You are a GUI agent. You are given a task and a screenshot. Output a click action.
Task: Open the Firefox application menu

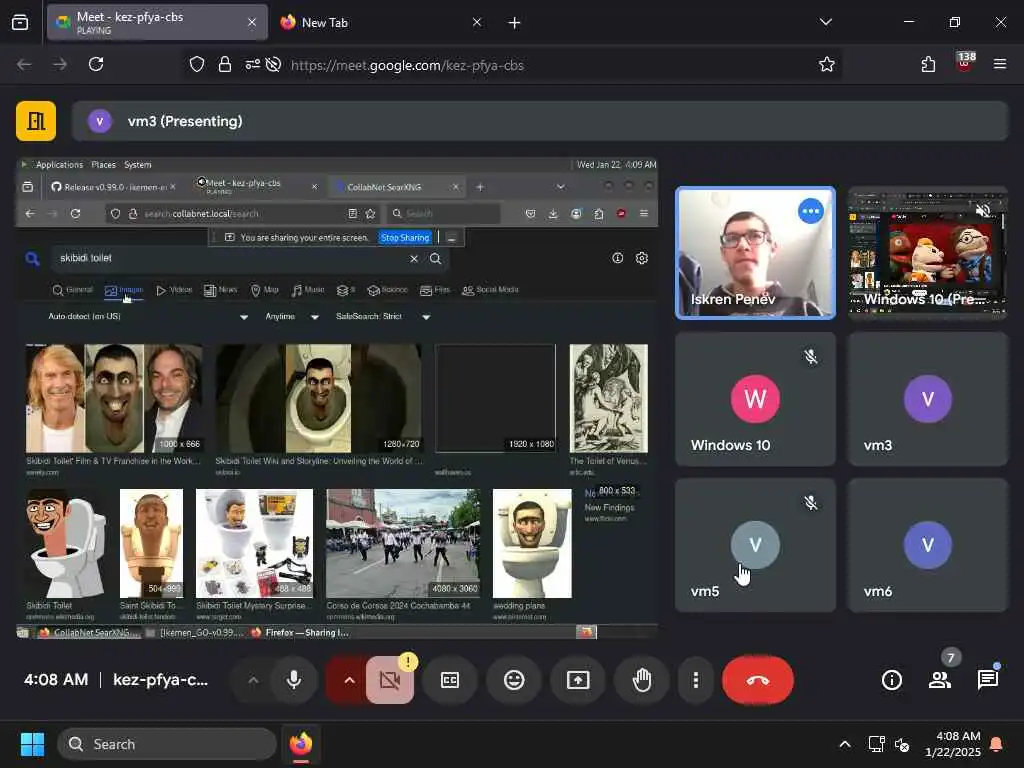point(999,65)
